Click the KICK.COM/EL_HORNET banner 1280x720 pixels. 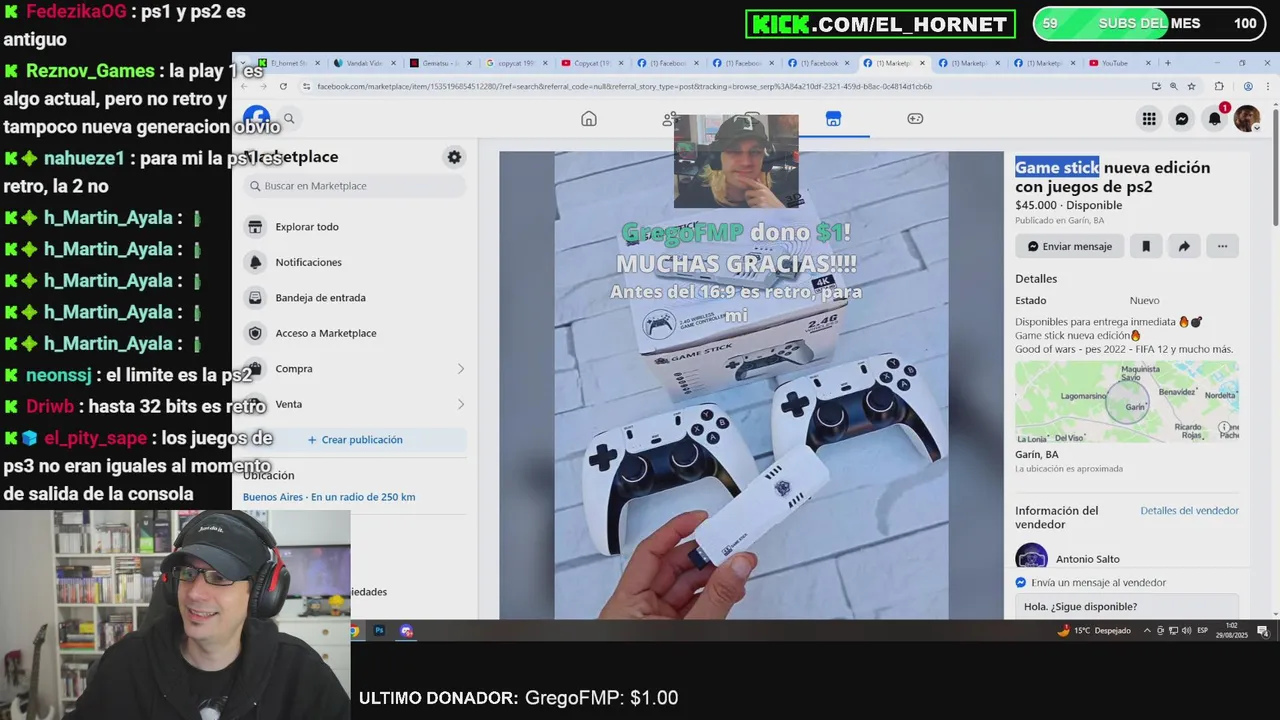(x=880, y=24)
